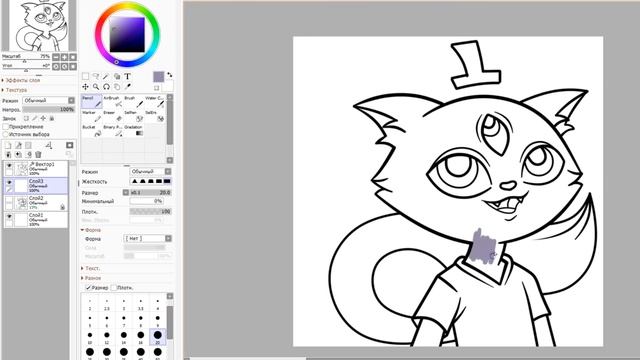
Task: Click the Navigator preview thumbnail
Action: (x=39, y=25)
